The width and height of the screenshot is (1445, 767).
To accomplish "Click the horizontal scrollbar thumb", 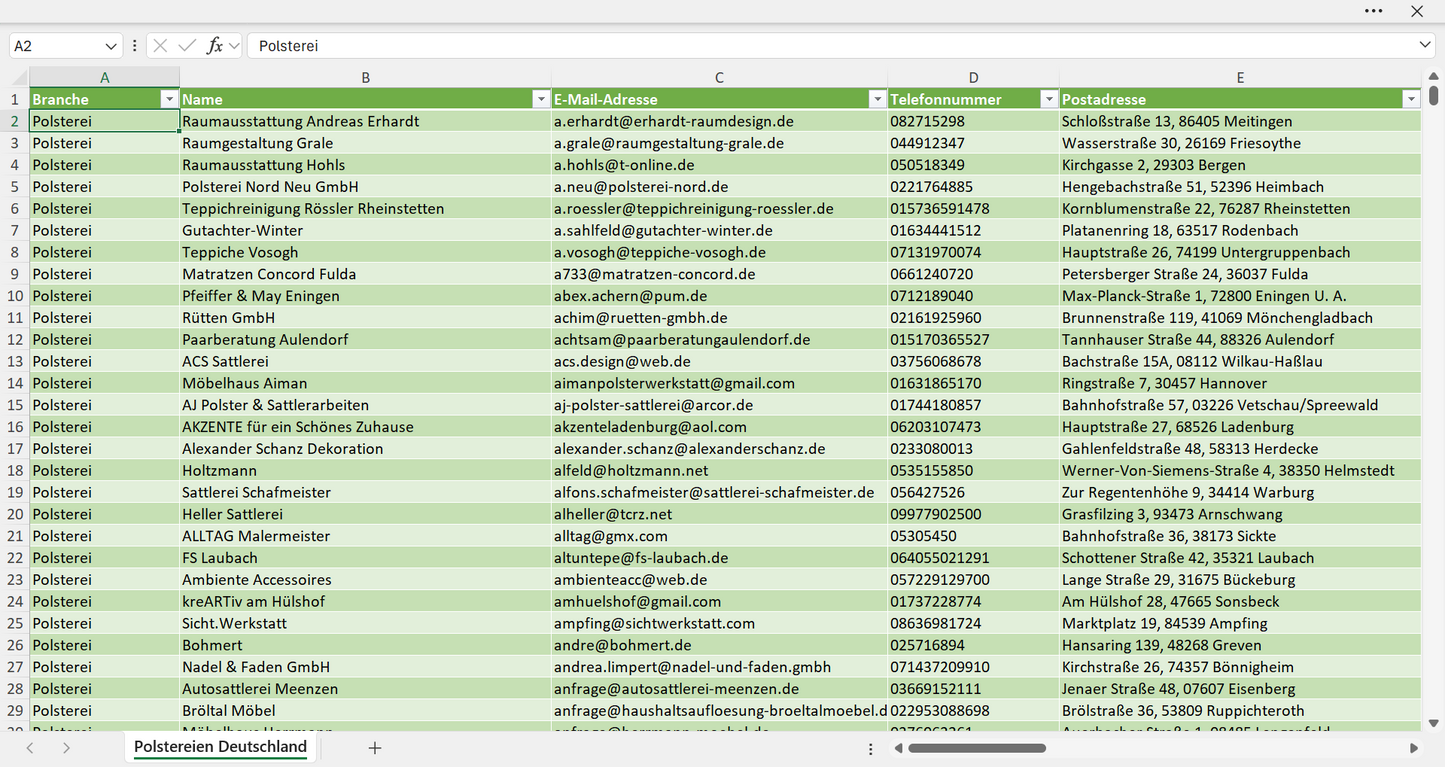I will pos(976,748).
